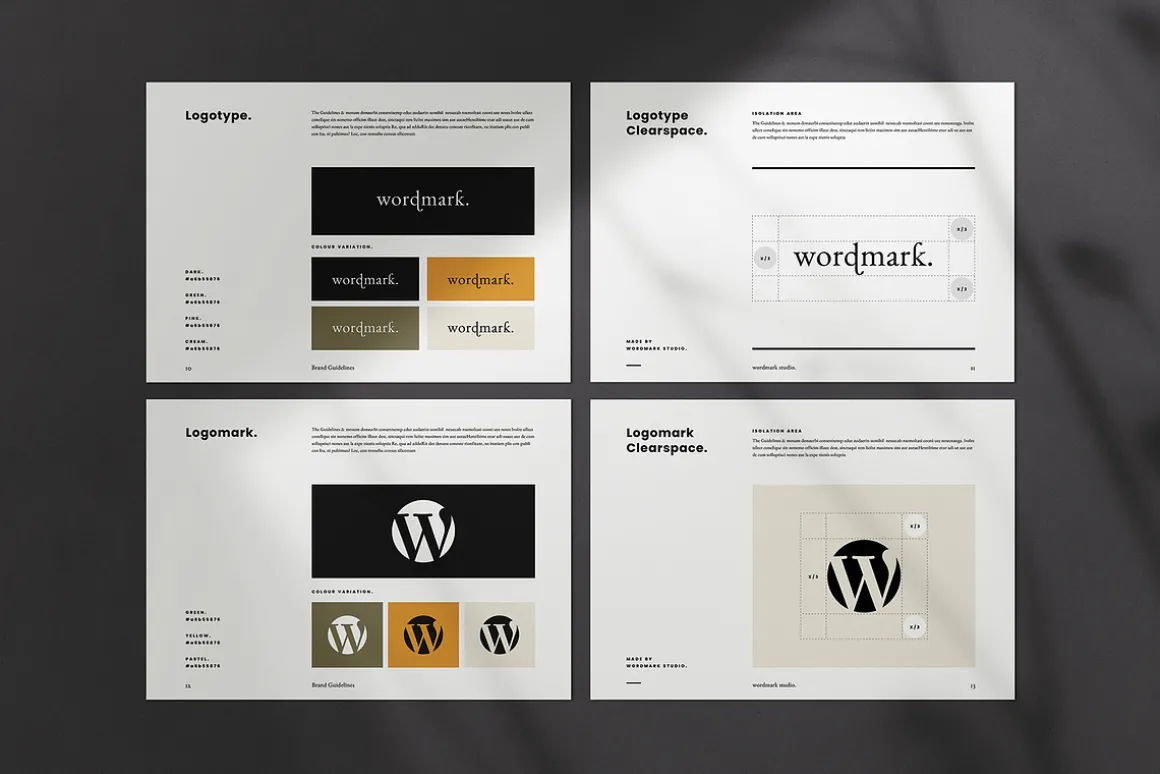Click the W logomark on the orange swatch
Viewport: 1160px width, 774px height.
(x=423, y=635)
